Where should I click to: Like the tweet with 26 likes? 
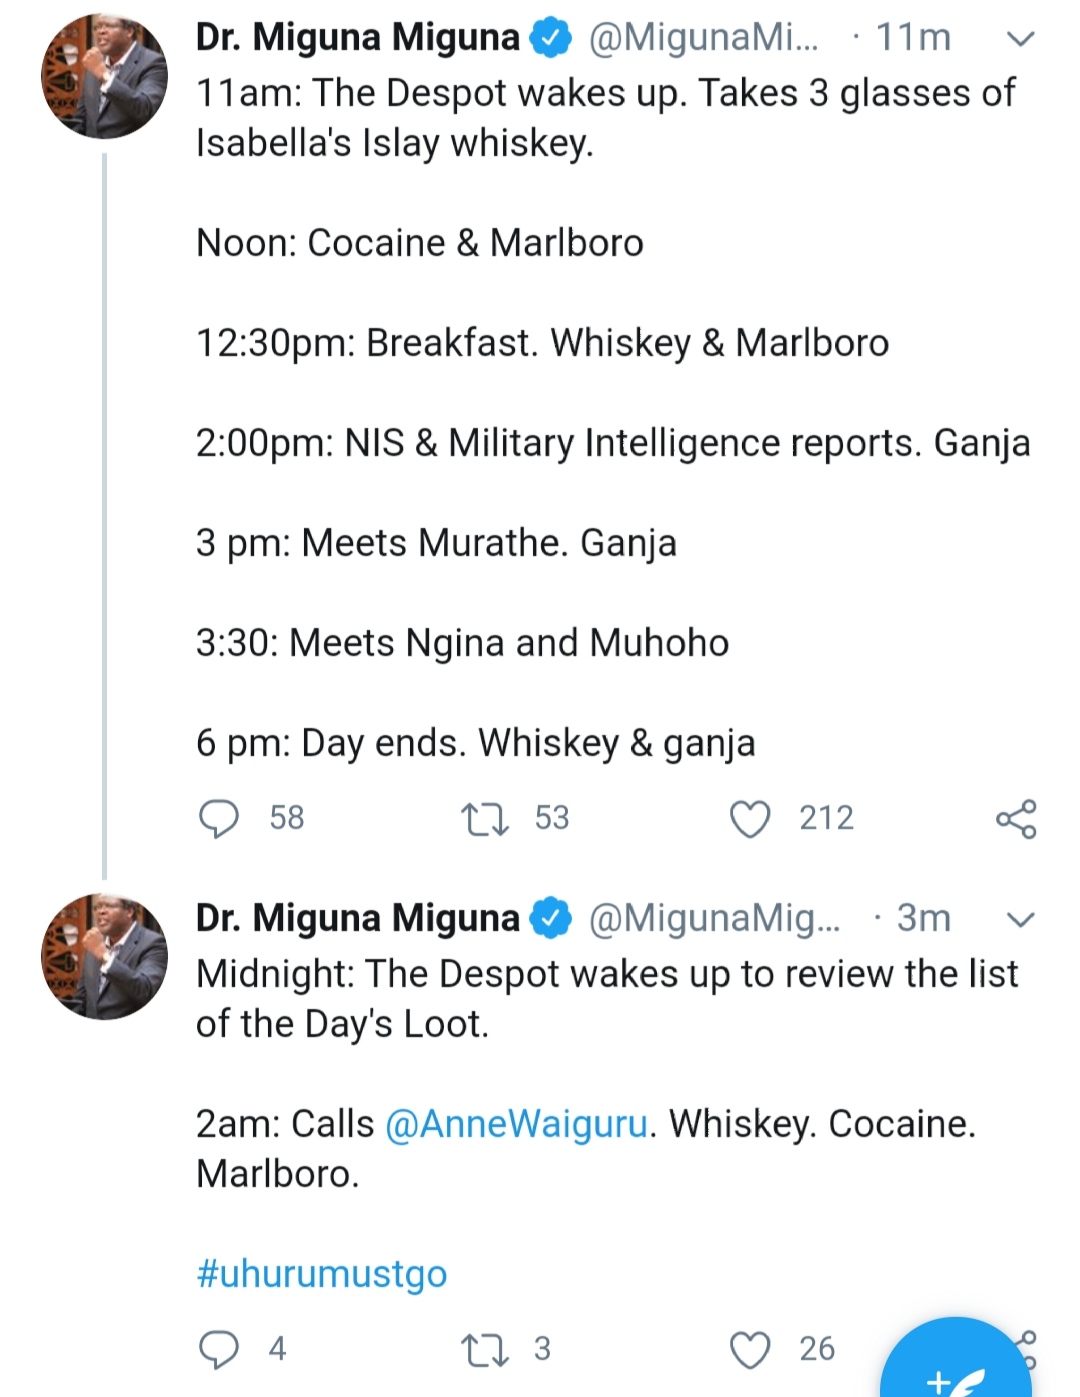click(750, 1349)
